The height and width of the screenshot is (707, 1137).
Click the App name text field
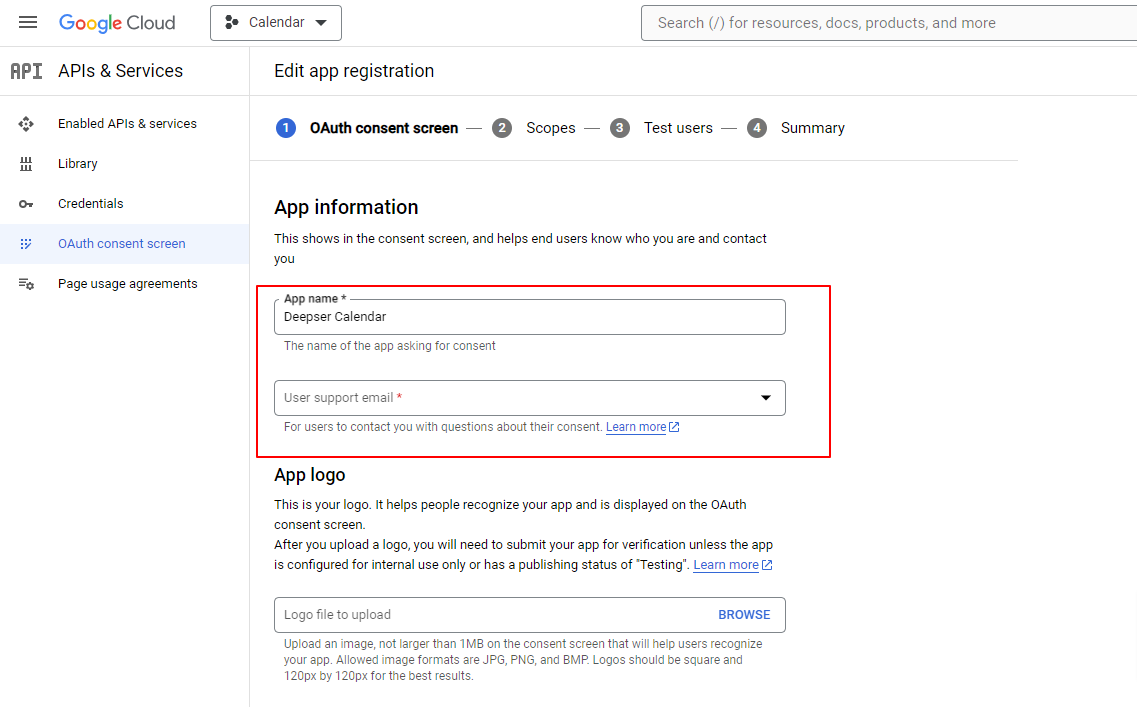pos(529,317)
